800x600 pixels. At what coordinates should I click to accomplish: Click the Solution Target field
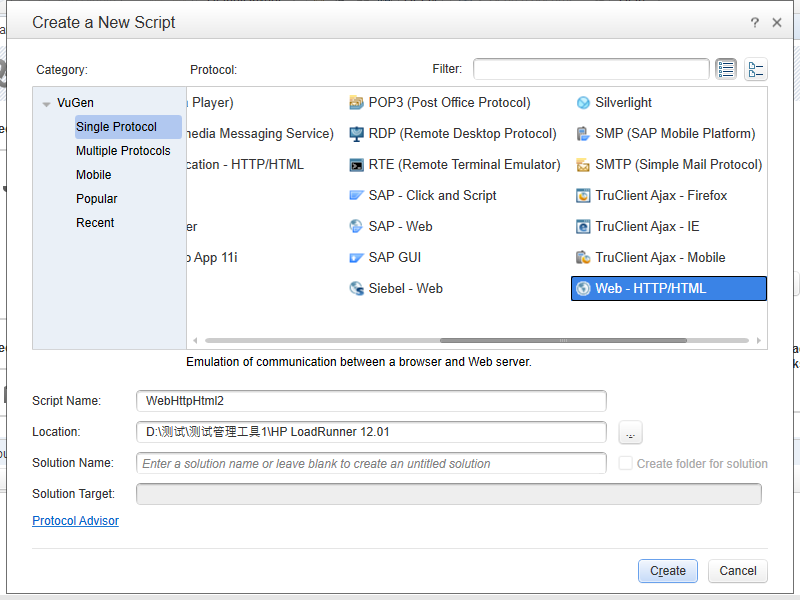pyautogui.click(x=448, y=494)
